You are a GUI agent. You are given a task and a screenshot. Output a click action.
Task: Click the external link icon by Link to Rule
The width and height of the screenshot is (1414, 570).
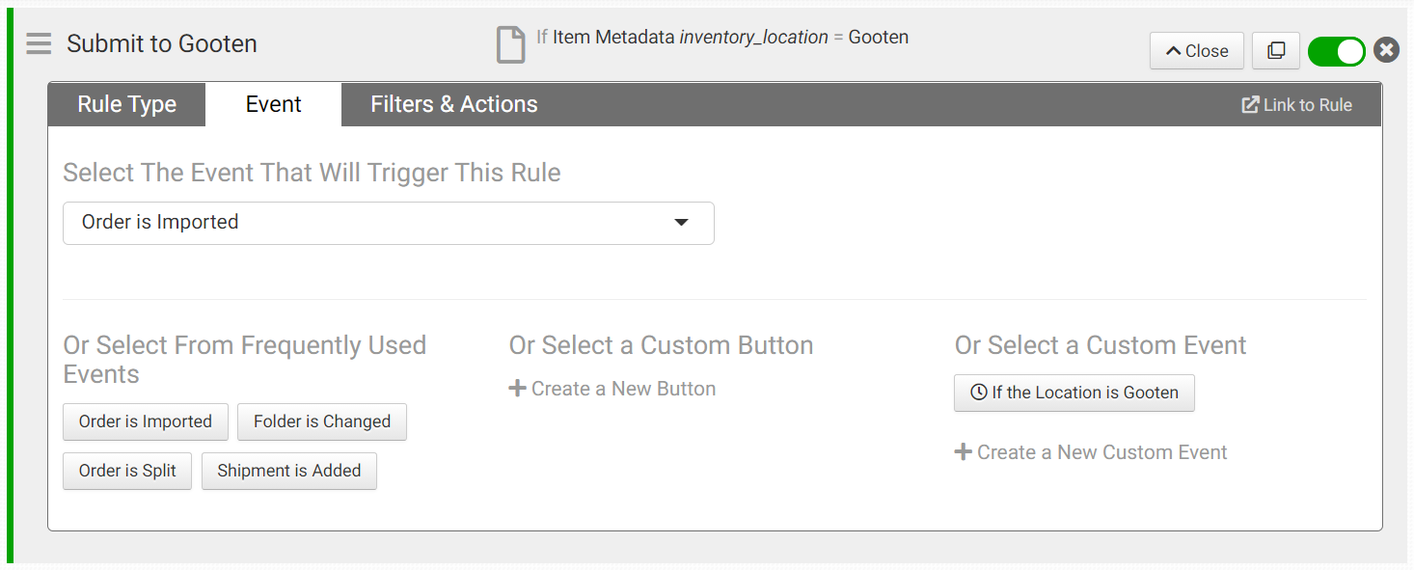pos(1250,105)
